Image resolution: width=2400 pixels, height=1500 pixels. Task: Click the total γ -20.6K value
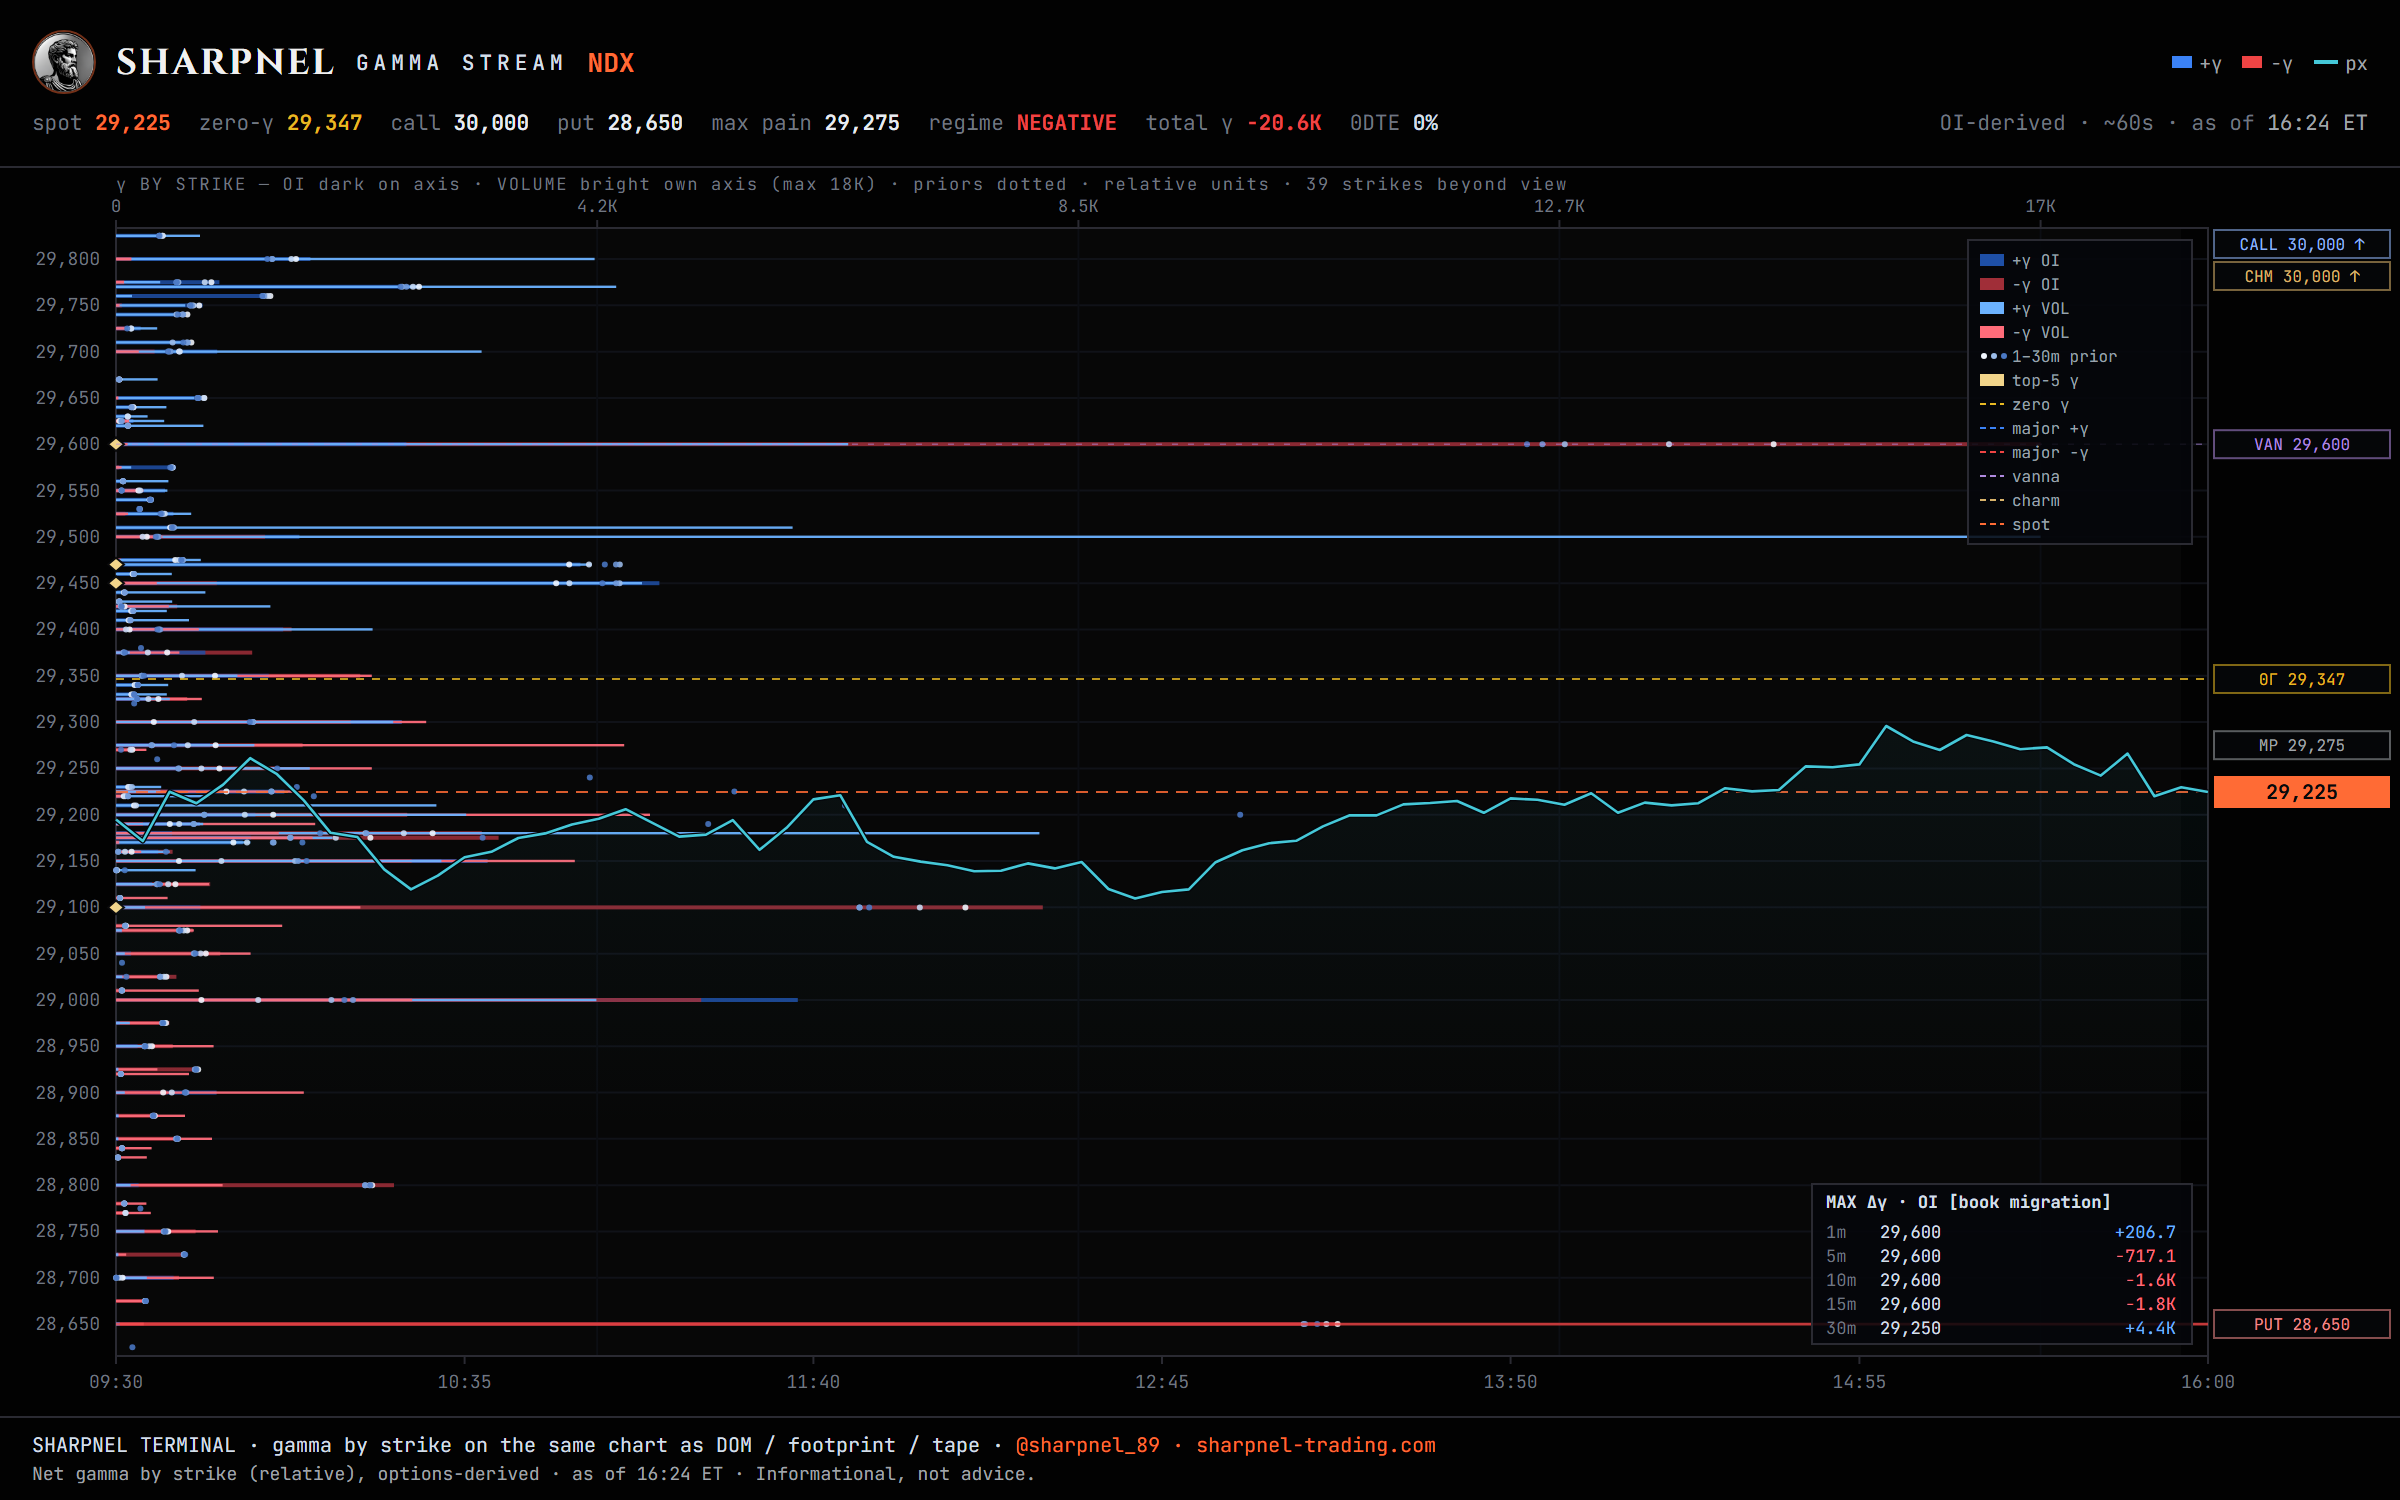[x=1284, y=123]
